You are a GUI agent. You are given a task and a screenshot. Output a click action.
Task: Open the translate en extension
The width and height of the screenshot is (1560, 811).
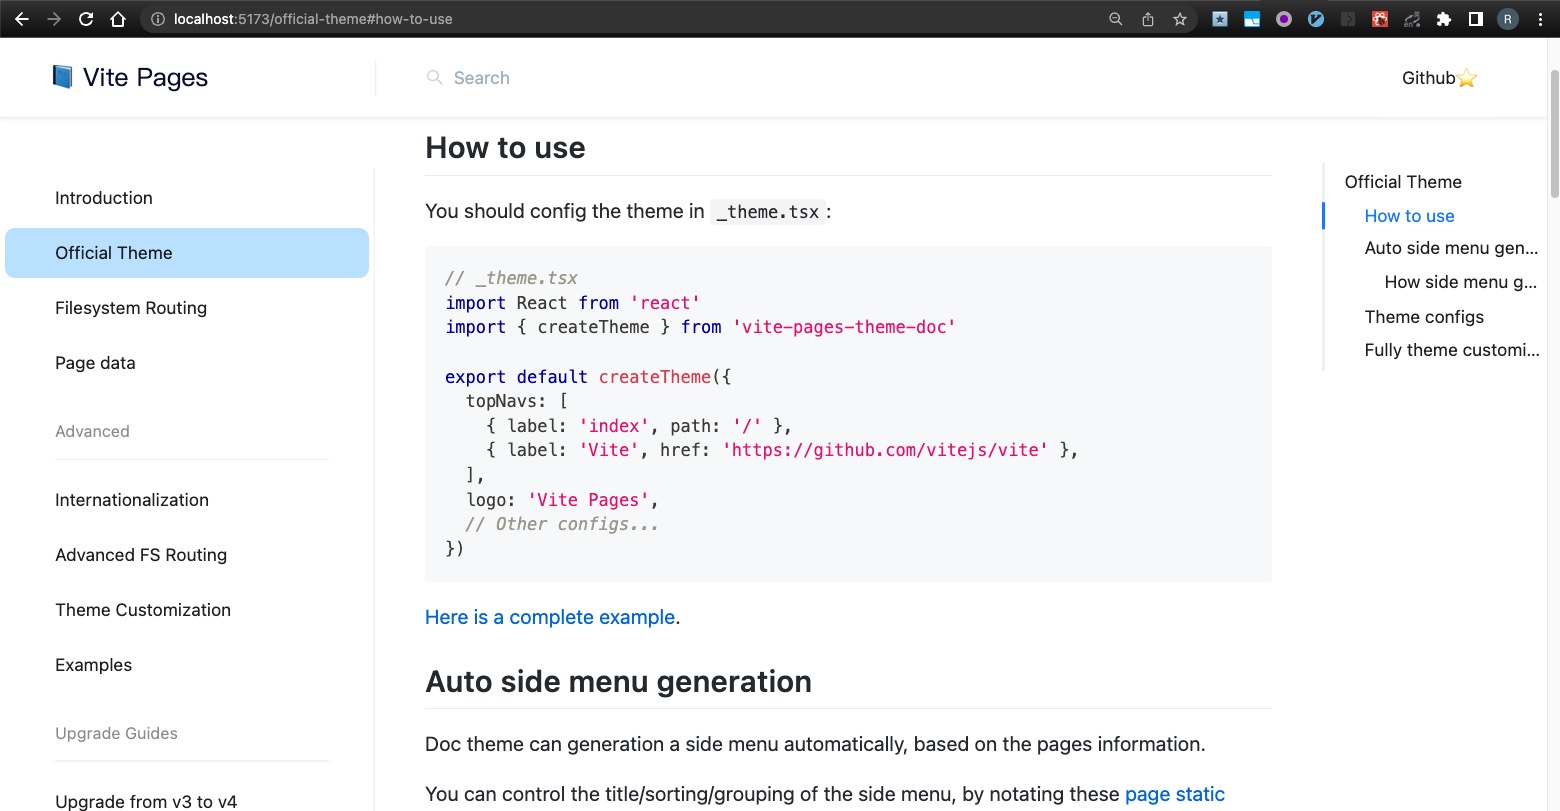coord(1412,19)
